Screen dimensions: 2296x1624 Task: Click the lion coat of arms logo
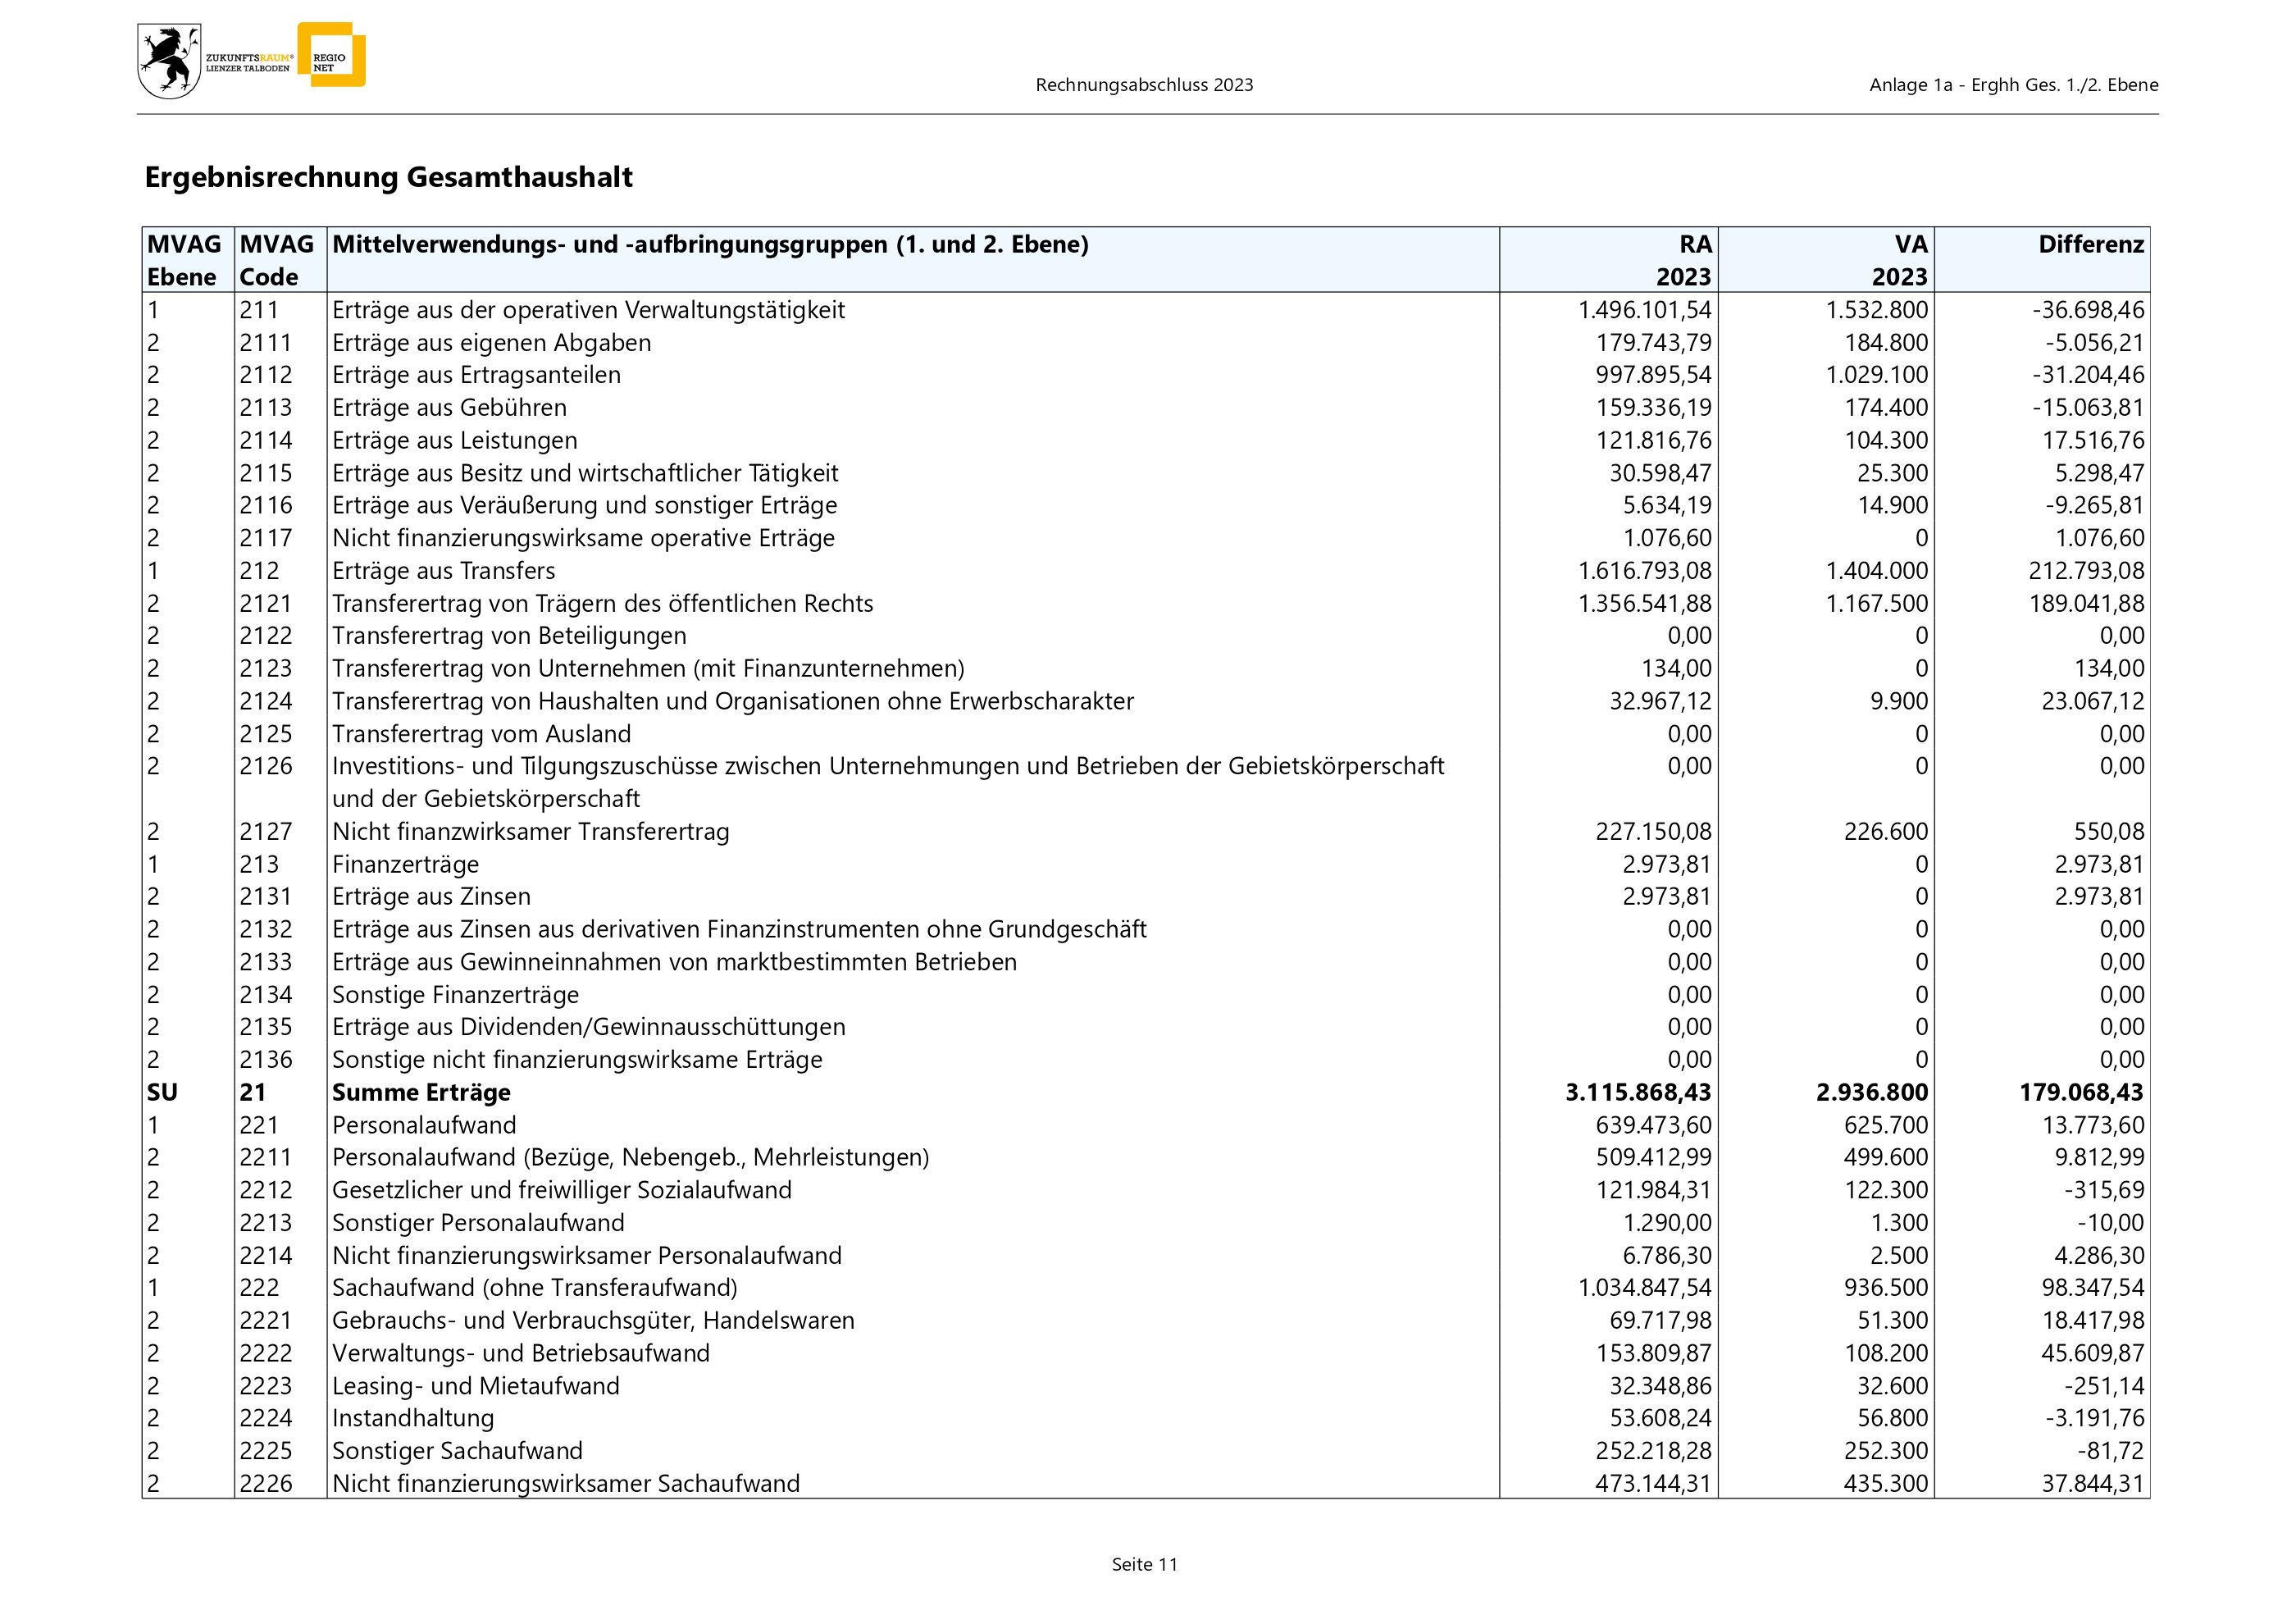pos(169,62)
